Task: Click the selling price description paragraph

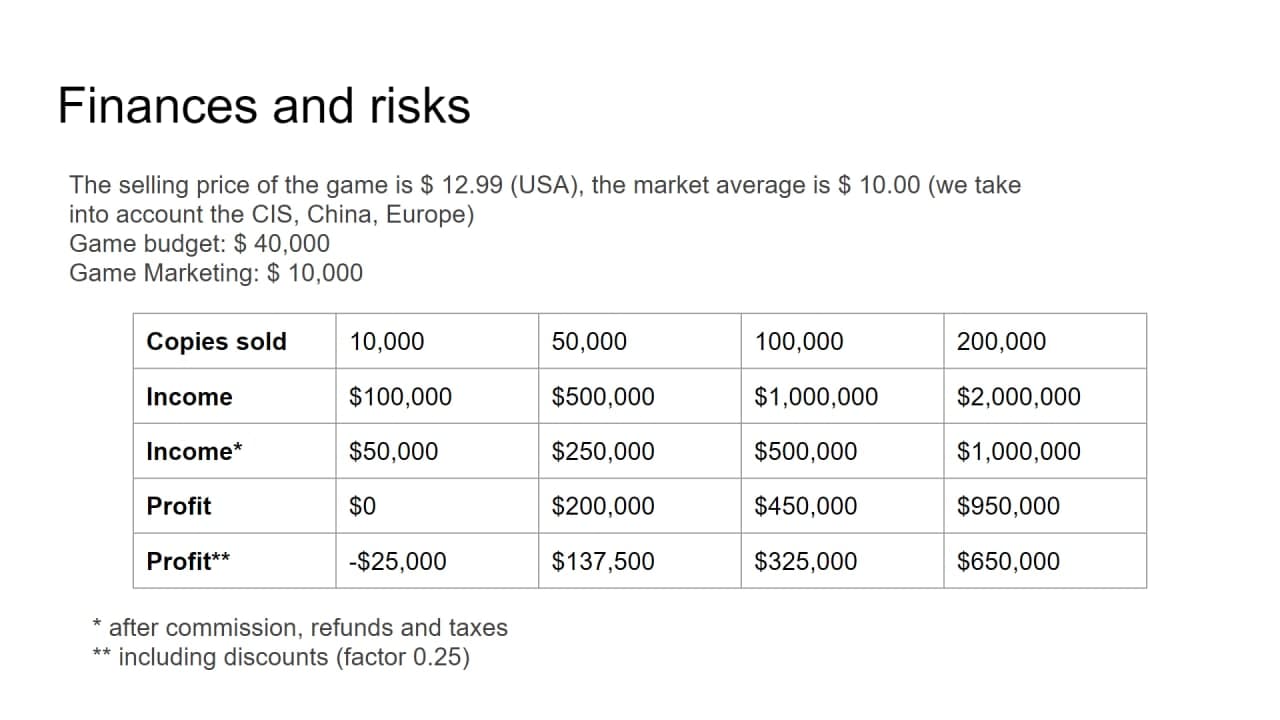Action: point(545,199)
